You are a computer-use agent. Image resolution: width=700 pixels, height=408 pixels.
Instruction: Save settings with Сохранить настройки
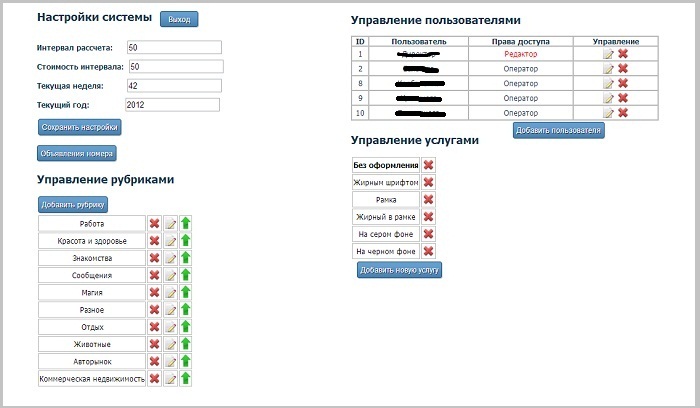pos(79,127)
